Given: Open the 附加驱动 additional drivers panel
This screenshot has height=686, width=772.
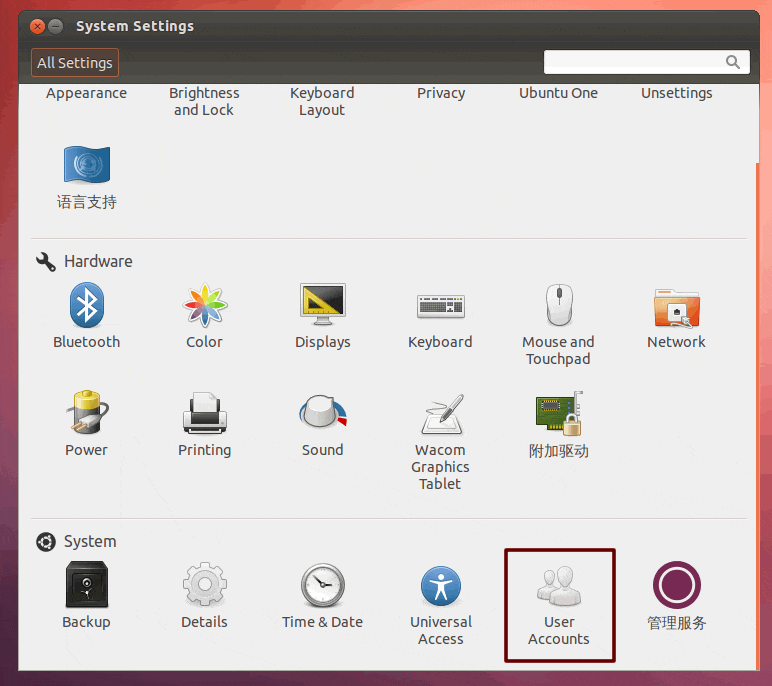Looking at the screenshot, I should tap(558, 414).
